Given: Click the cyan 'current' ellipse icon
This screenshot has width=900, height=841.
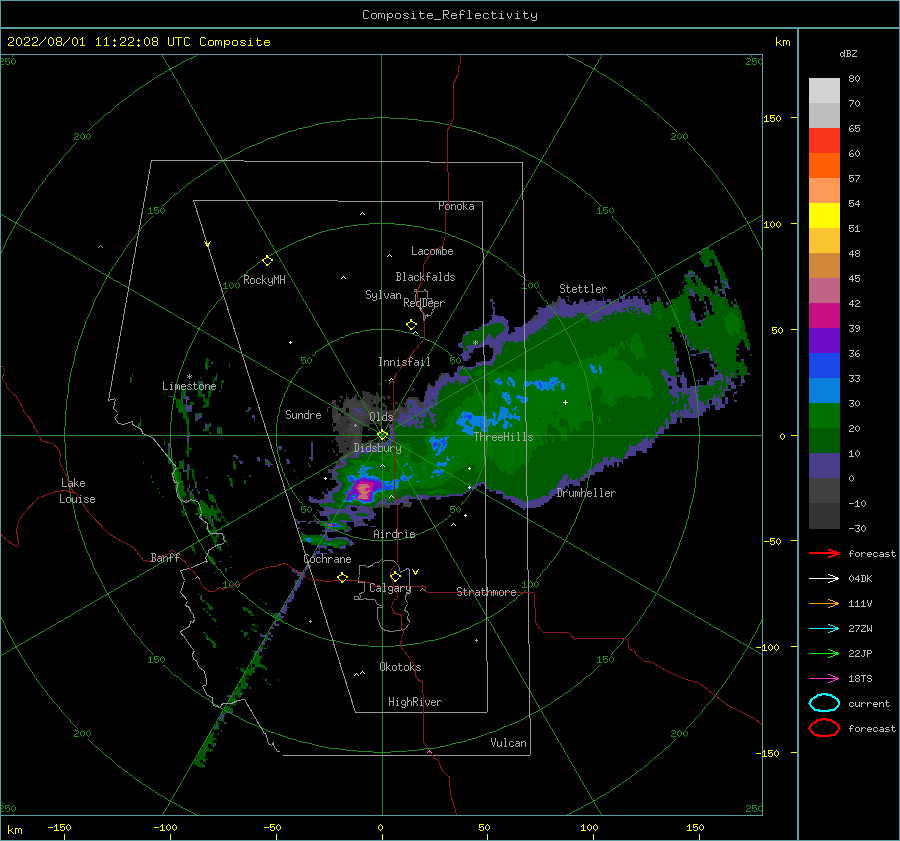Looking at the screenshot, I should [x=824, y=703].
